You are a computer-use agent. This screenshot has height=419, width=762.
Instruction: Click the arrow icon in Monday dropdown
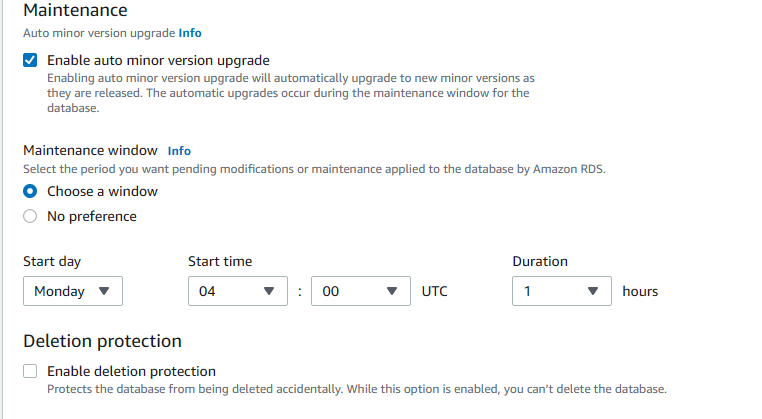pos(105,291)
